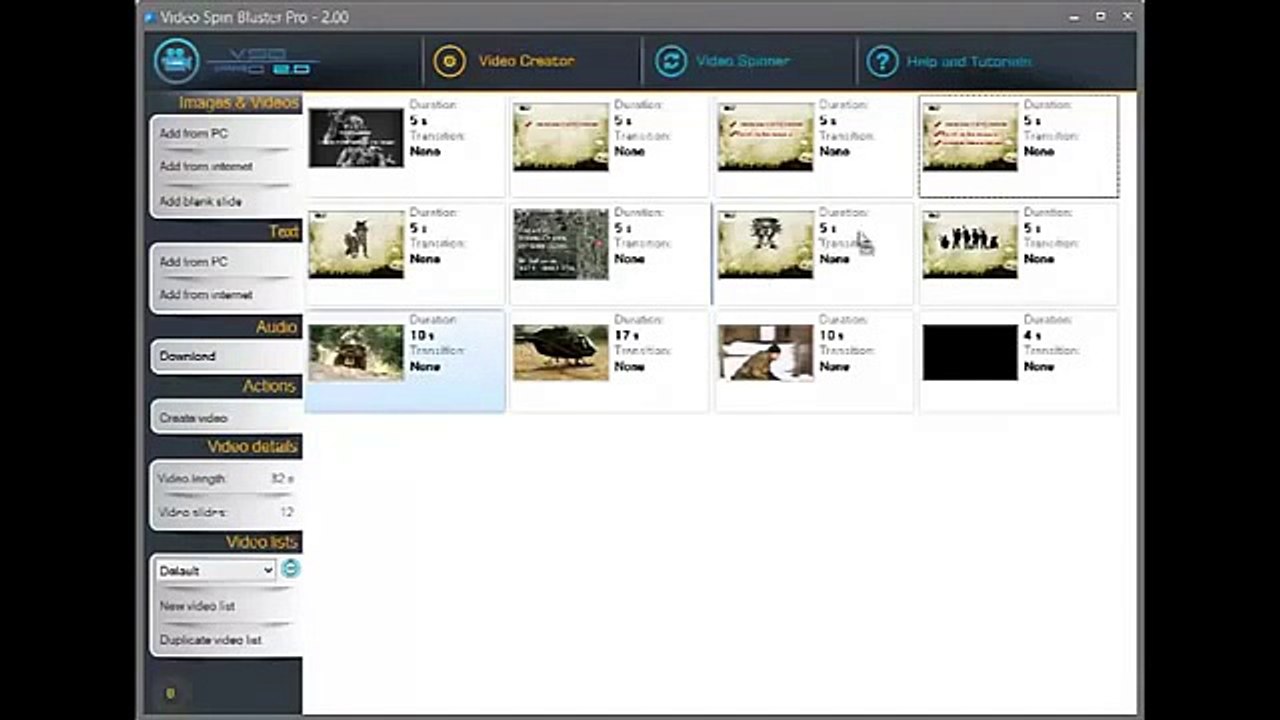Click the Video Spinner refresh icon
Image resolution: width=1280 pixels, height=720 pixels.
(x=671, y=61)
